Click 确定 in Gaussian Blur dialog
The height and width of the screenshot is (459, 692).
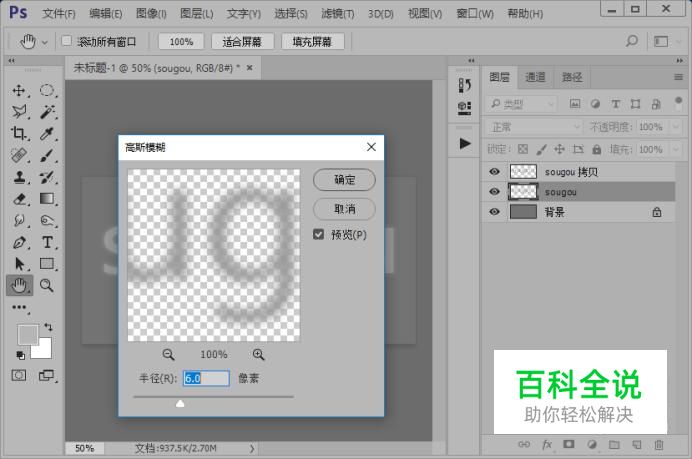click(x=344, y=180)
